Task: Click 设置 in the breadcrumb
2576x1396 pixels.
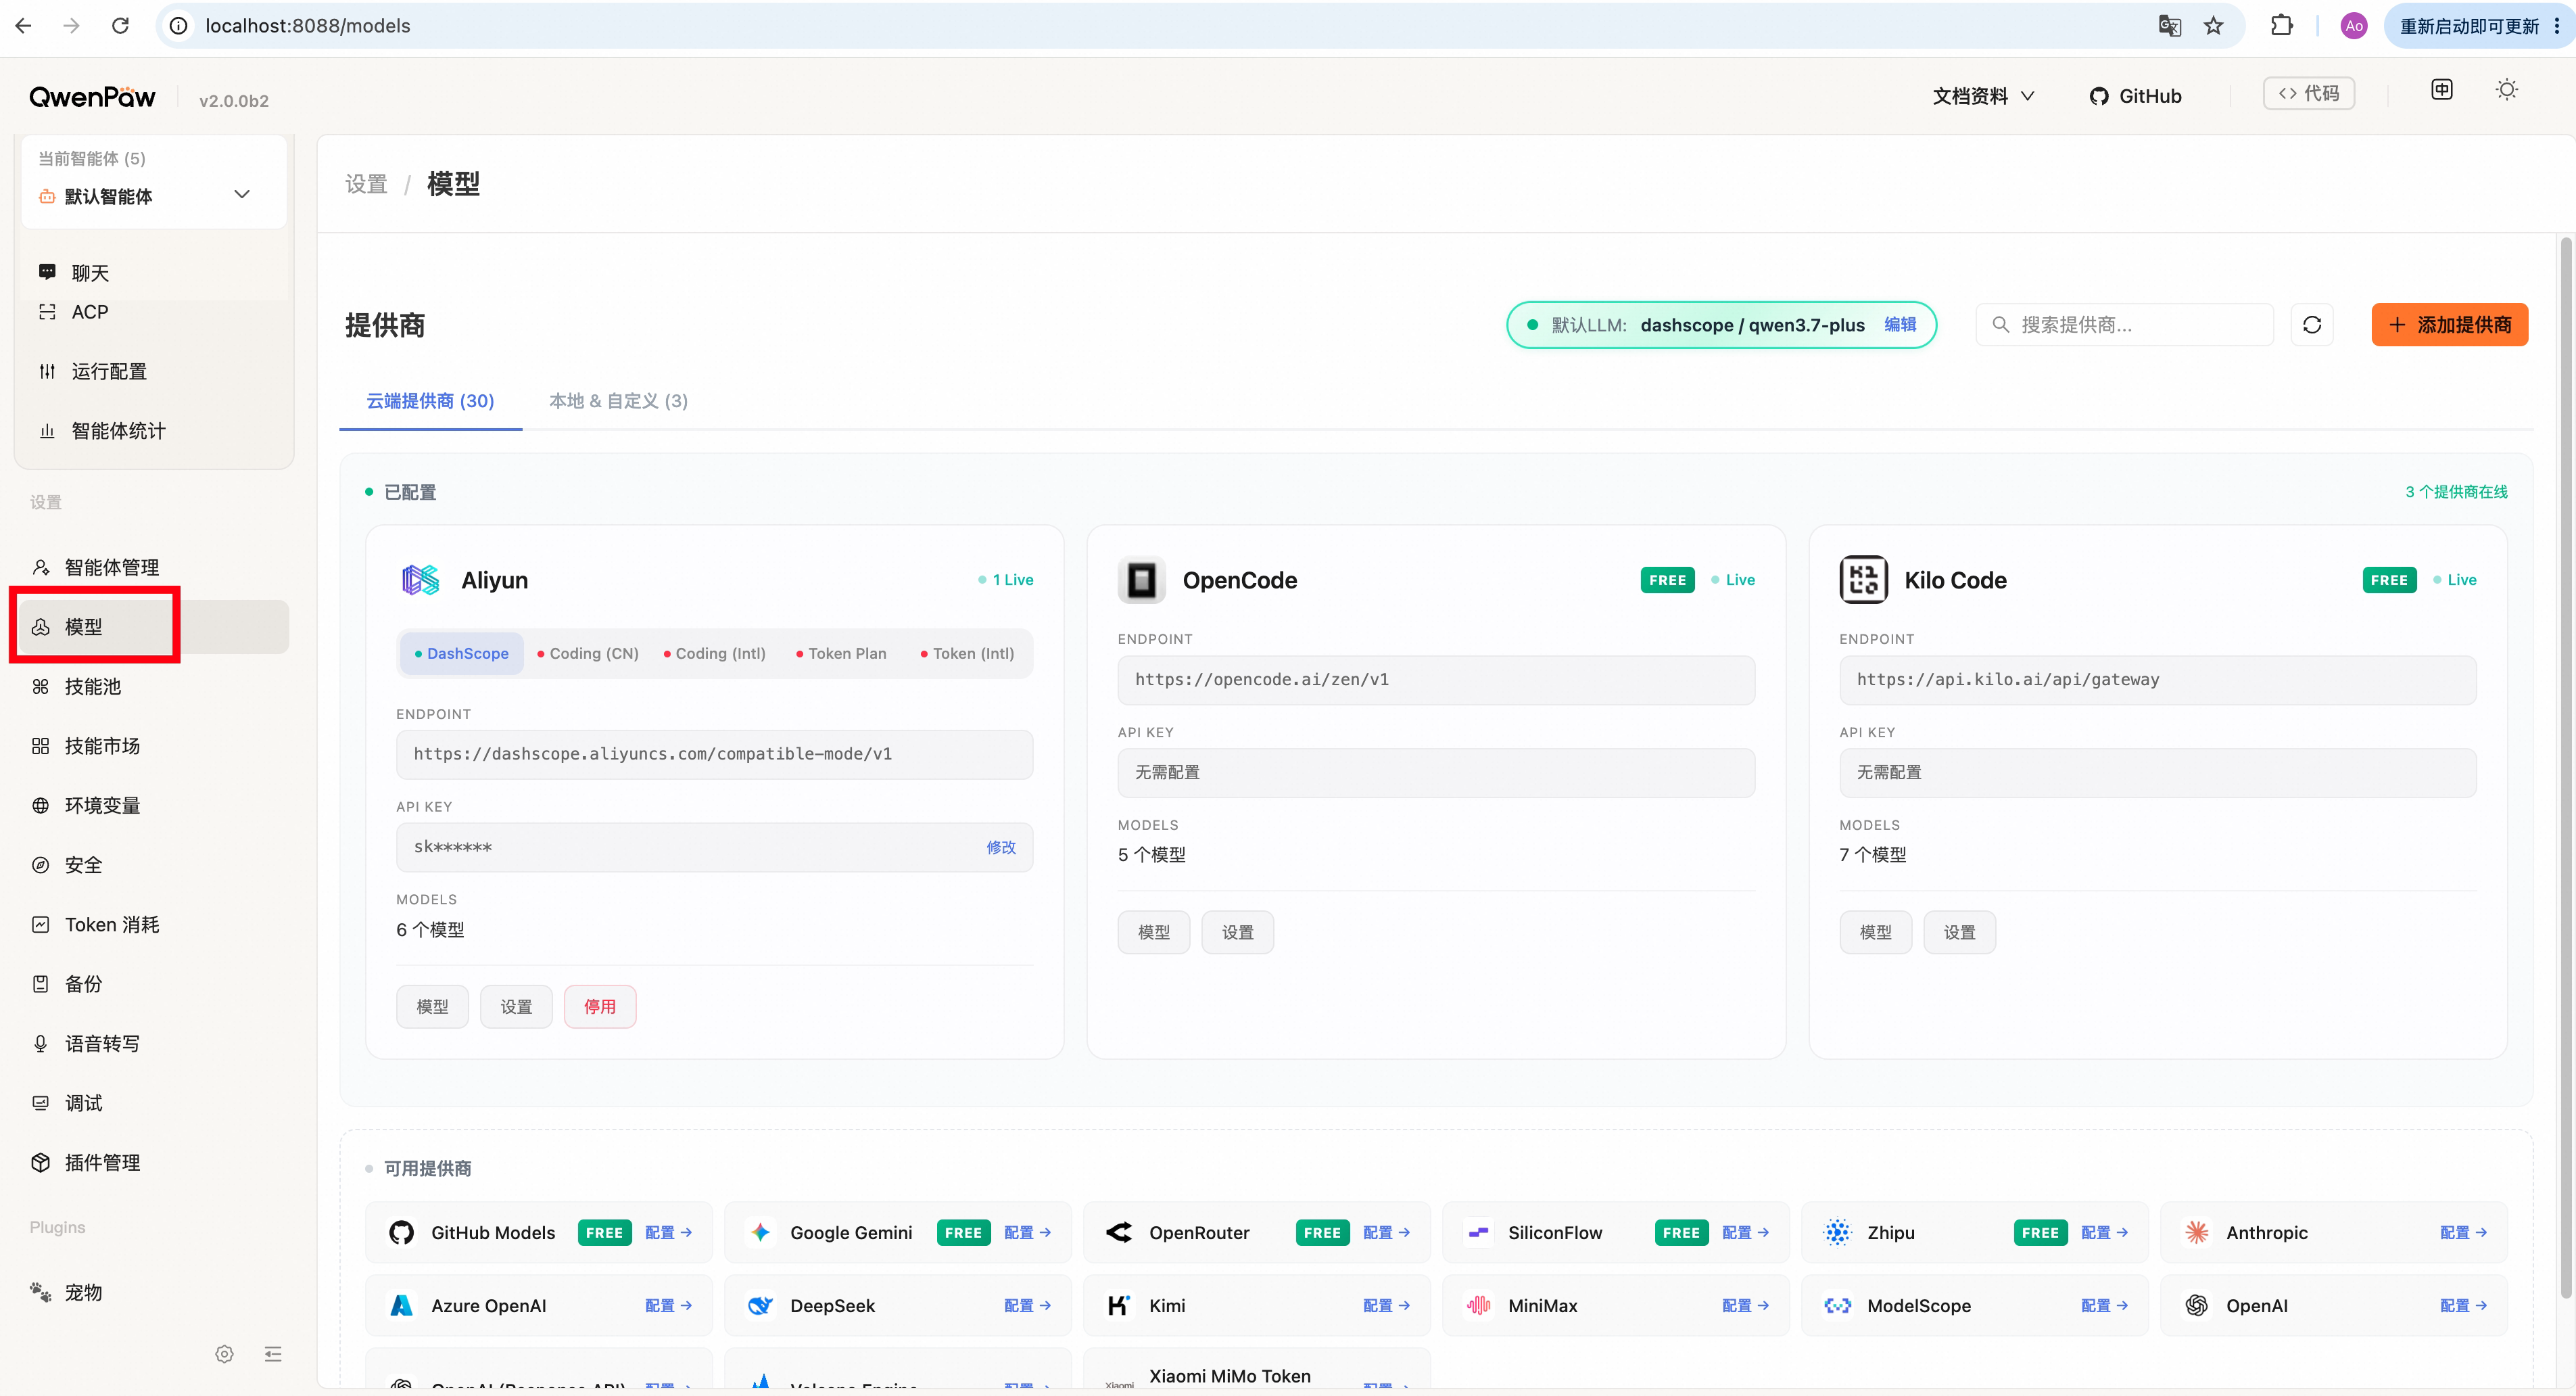Action: click(366, 184)
